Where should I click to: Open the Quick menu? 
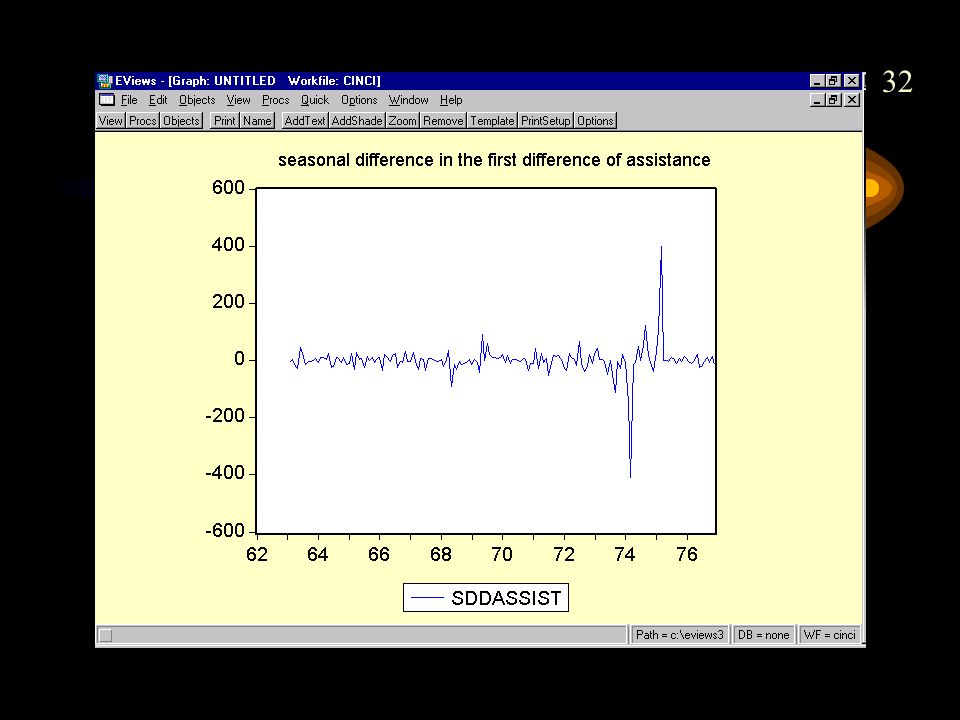tap(315, 100)
